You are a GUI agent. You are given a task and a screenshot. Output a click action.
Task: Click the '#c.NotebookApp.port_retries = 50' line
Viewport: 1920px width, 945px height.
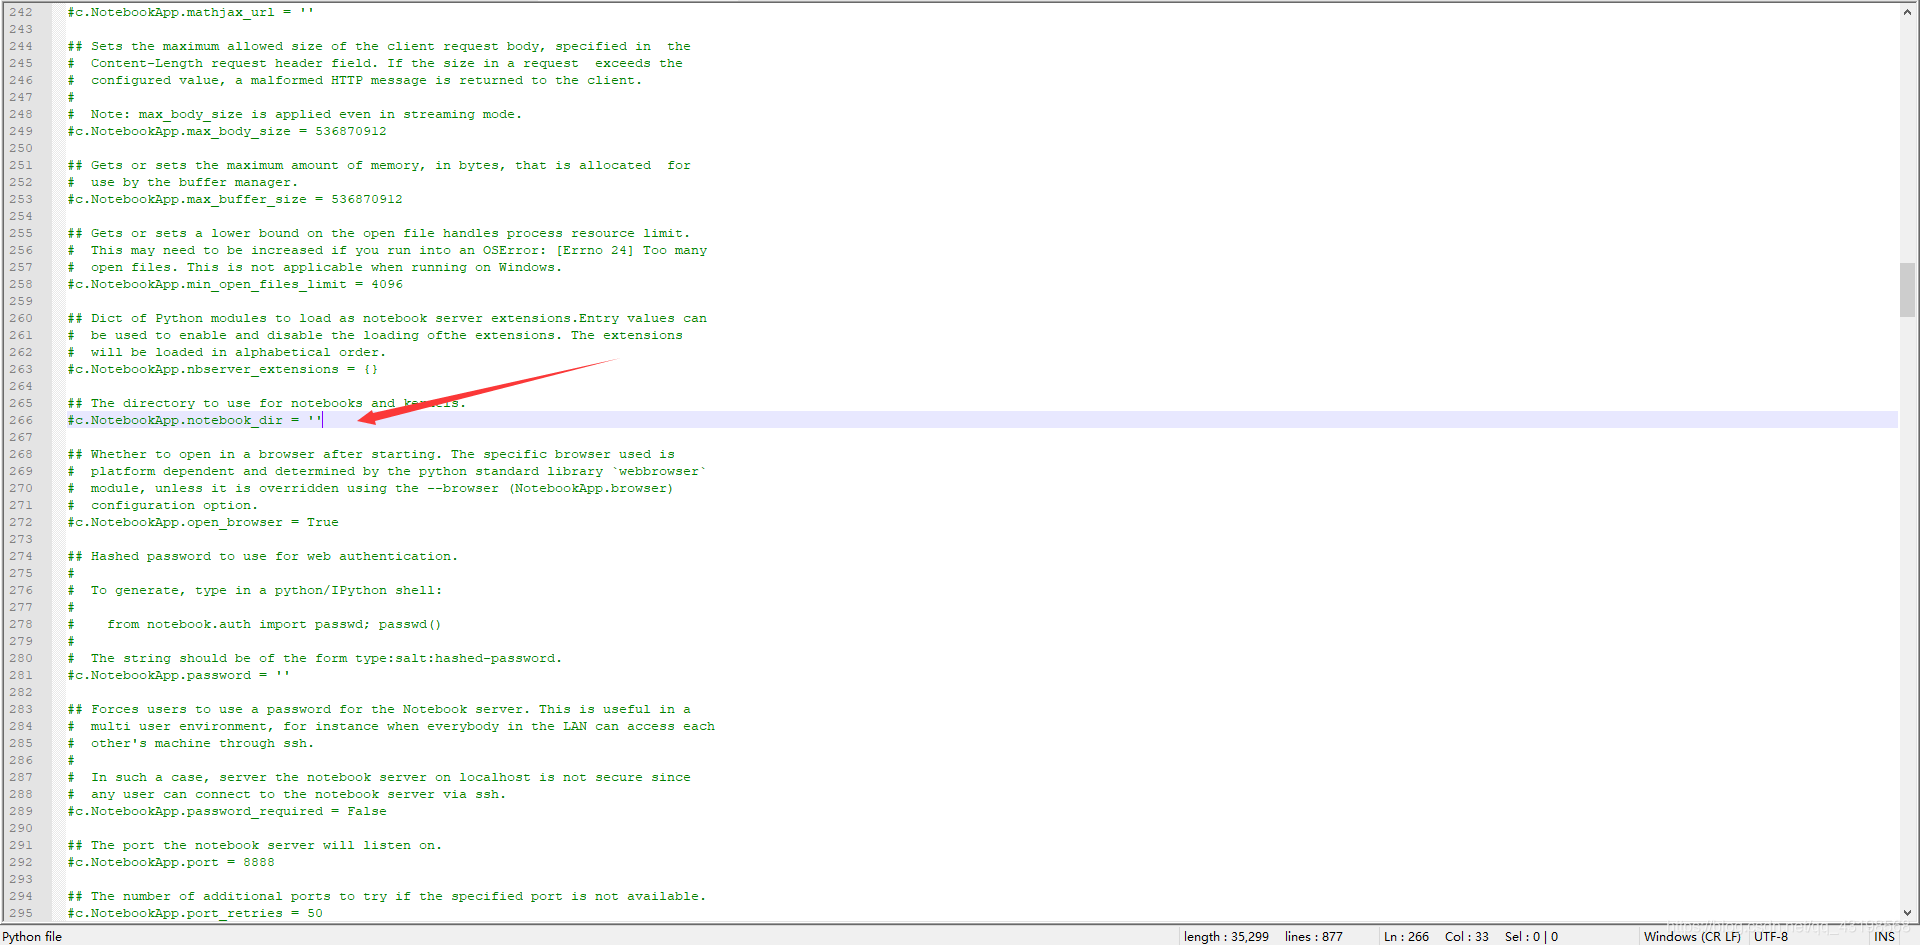click(195, 913)
